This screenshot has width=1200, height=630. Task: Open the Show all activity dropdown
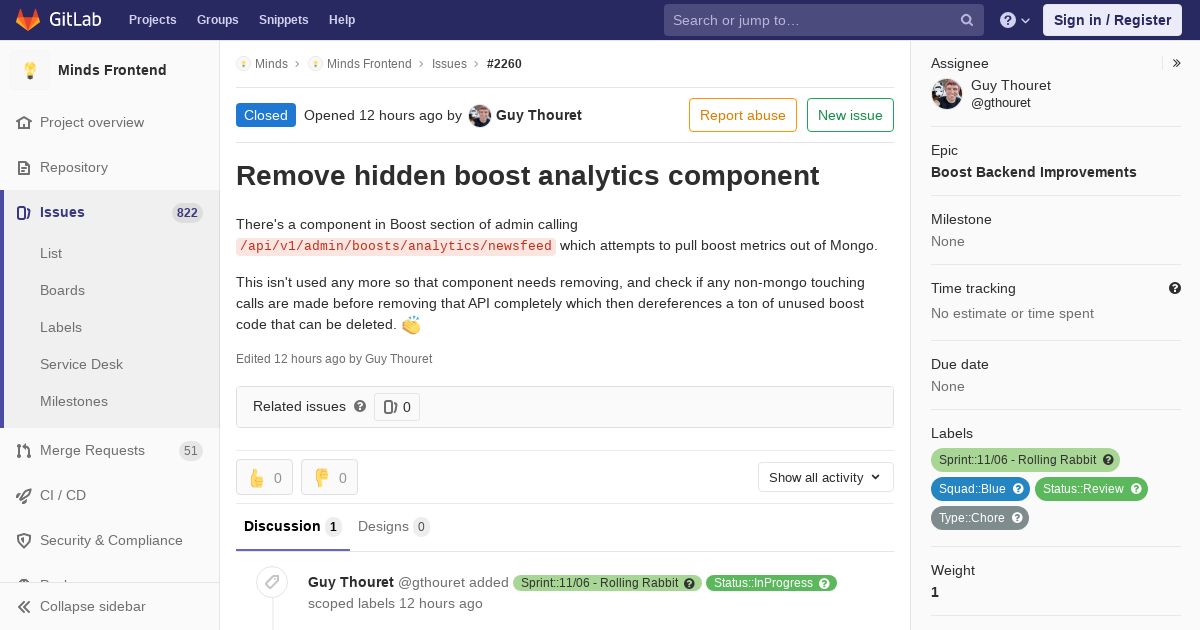tap(826, 477)
